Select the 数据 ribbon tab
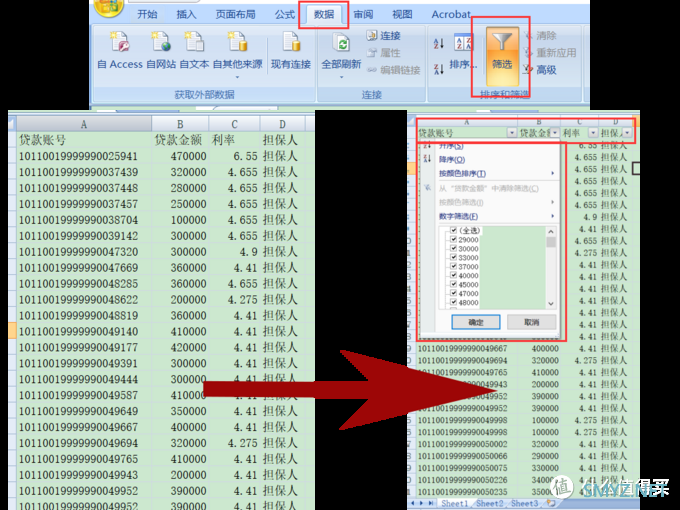Screen dimensions: 680x510 324,14
